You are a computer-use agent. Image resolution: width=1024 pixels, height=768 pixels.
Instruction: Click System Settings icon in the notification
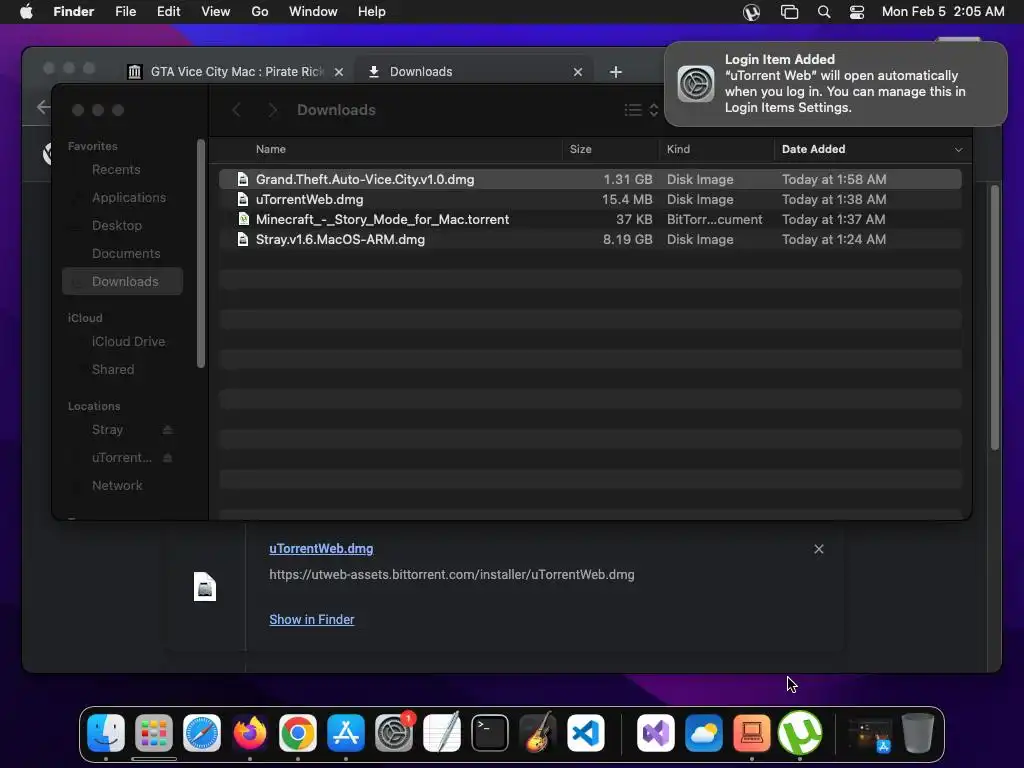[696, 84]
